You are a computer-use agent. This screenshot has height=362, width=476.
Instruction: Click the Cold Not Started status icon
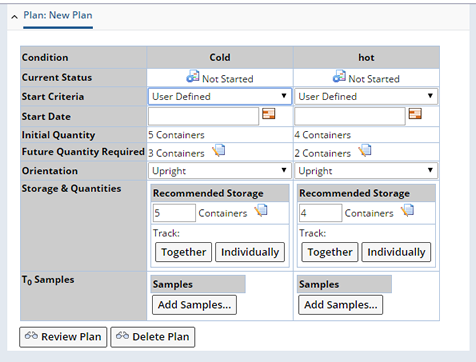click(x=193, y=76)
